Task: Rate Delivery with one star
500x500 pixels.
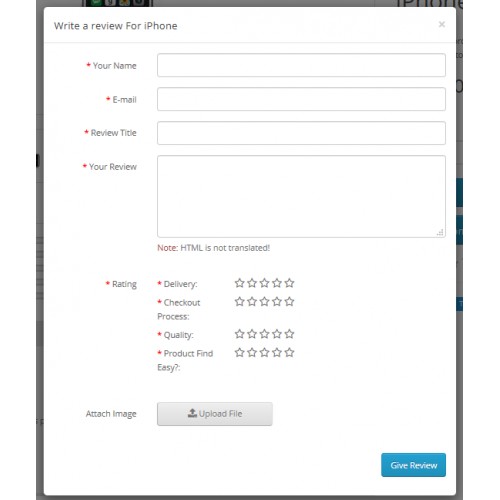Action: point(239,283)
